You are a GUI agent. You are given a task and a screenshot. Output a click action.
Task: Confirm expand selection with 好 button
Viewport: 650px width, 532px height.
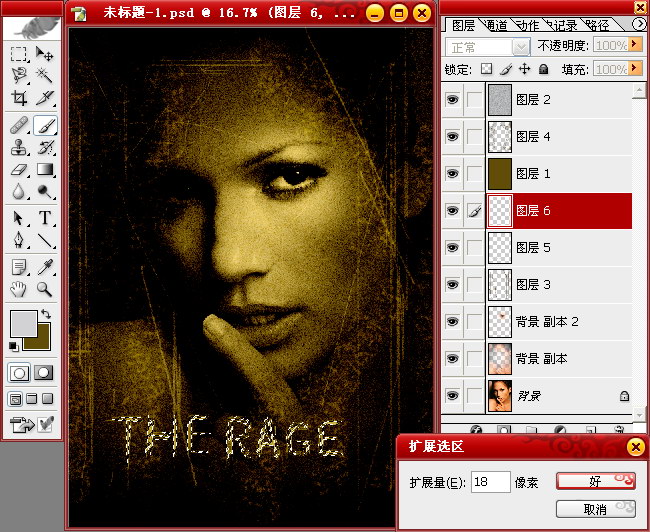coord(596,481)
